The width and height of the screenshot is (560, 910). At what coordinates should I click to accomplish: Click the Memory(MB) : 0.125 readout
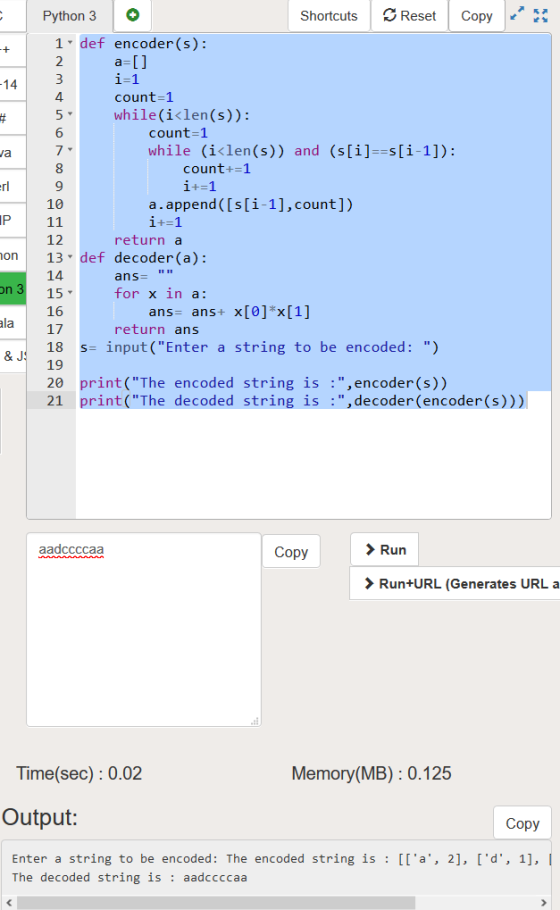click(x=371, y=773)
